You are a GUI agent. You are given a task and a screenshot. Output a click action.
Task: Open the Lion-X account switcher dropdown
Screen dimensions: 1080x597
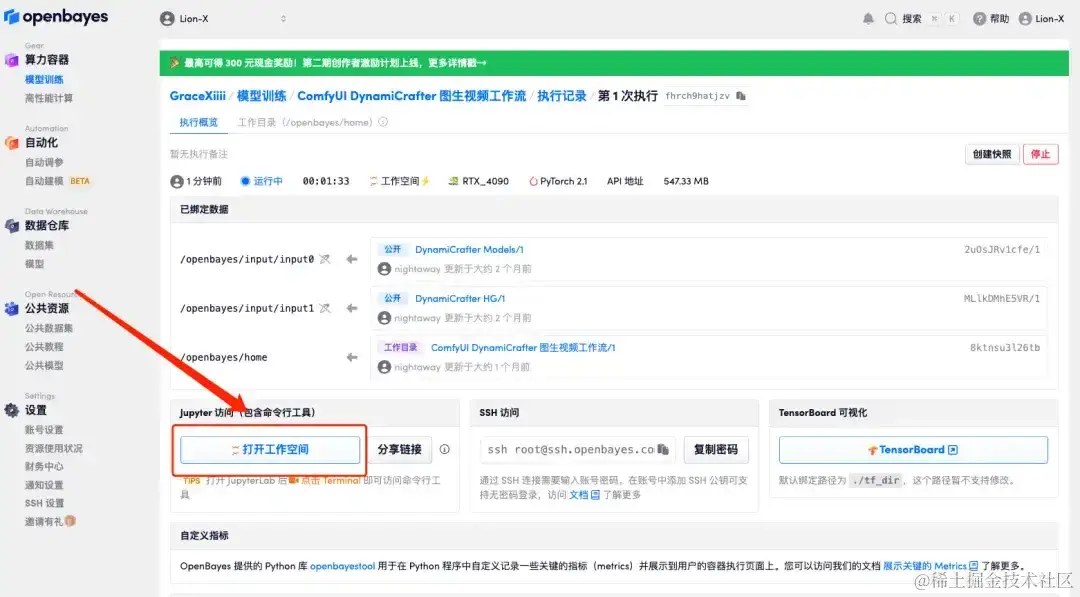click(223, 19)
